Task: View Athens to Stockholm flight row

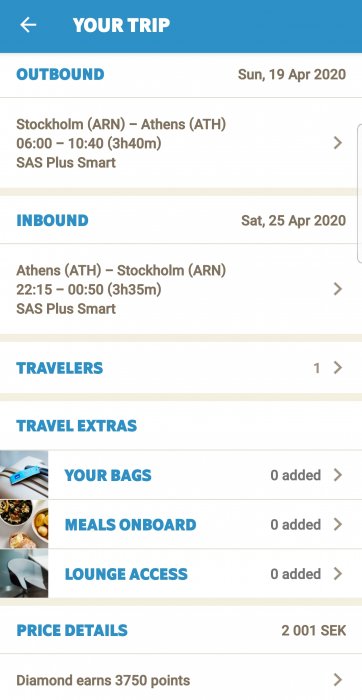Action: pyautogui.click(x=181, y=289)
